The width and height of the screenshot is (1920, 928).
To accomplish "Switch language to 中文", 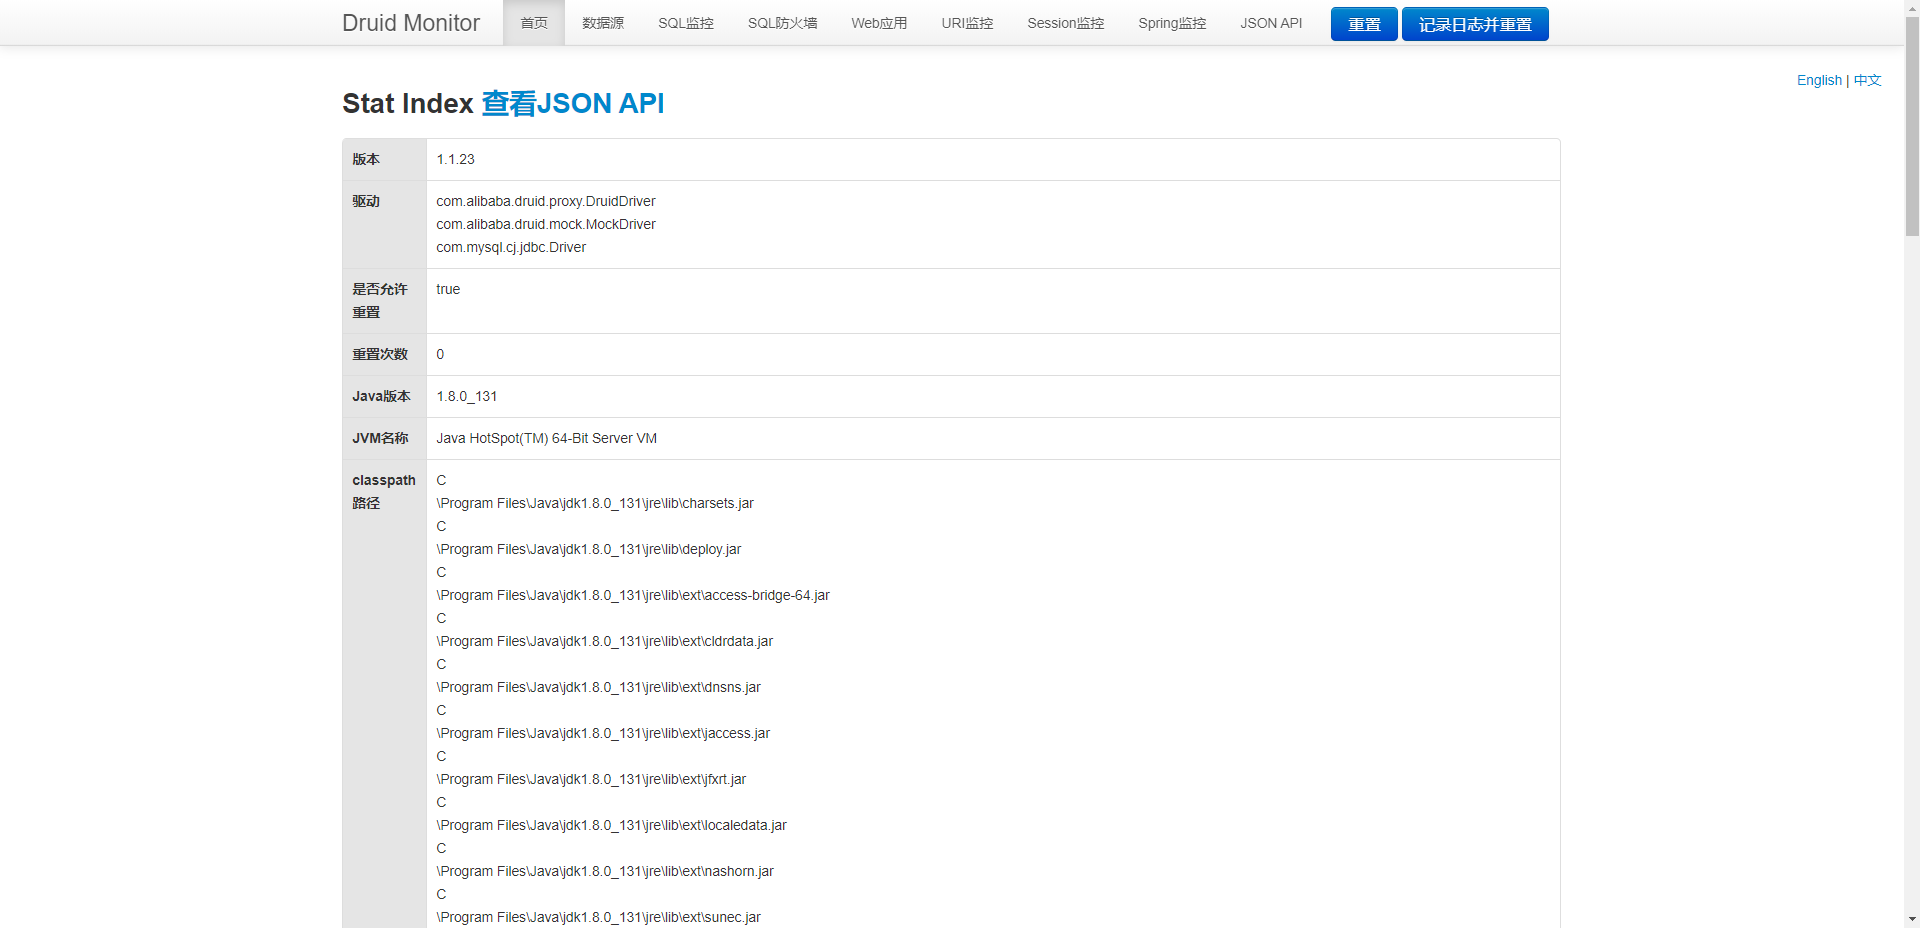I will [x=1867, y=80].
